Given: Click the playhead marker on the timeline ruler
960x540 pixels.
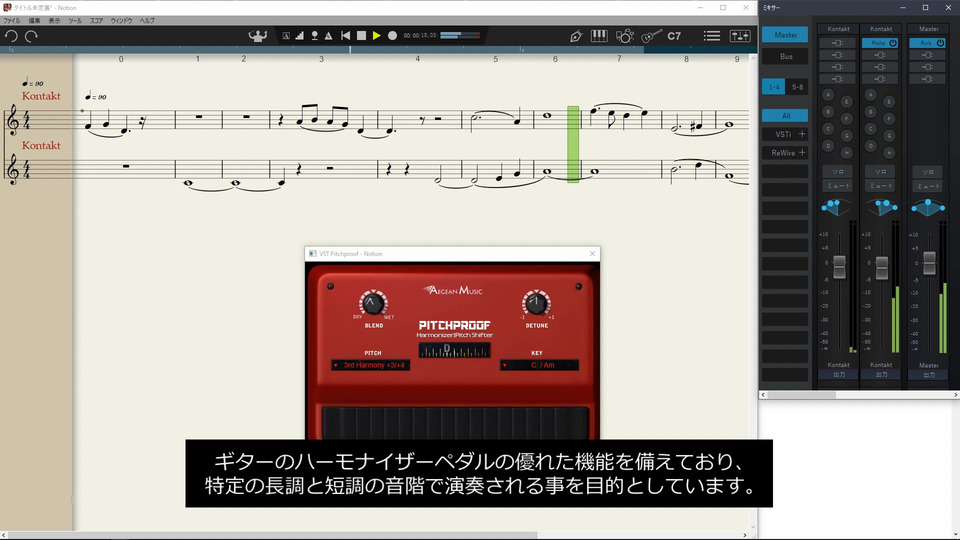Looking at the screenshot, I should 350,50.
